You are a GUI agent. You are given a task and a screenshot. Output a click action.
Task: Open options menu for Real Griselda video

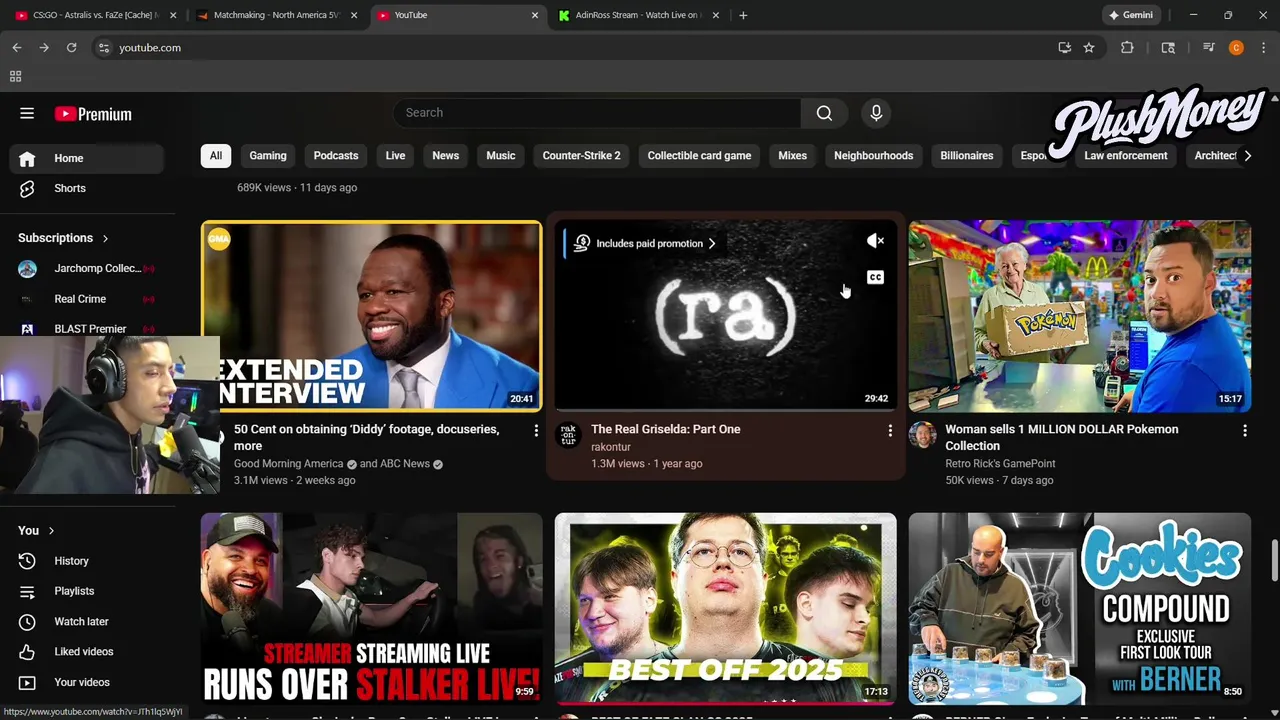tap(890, 430)
